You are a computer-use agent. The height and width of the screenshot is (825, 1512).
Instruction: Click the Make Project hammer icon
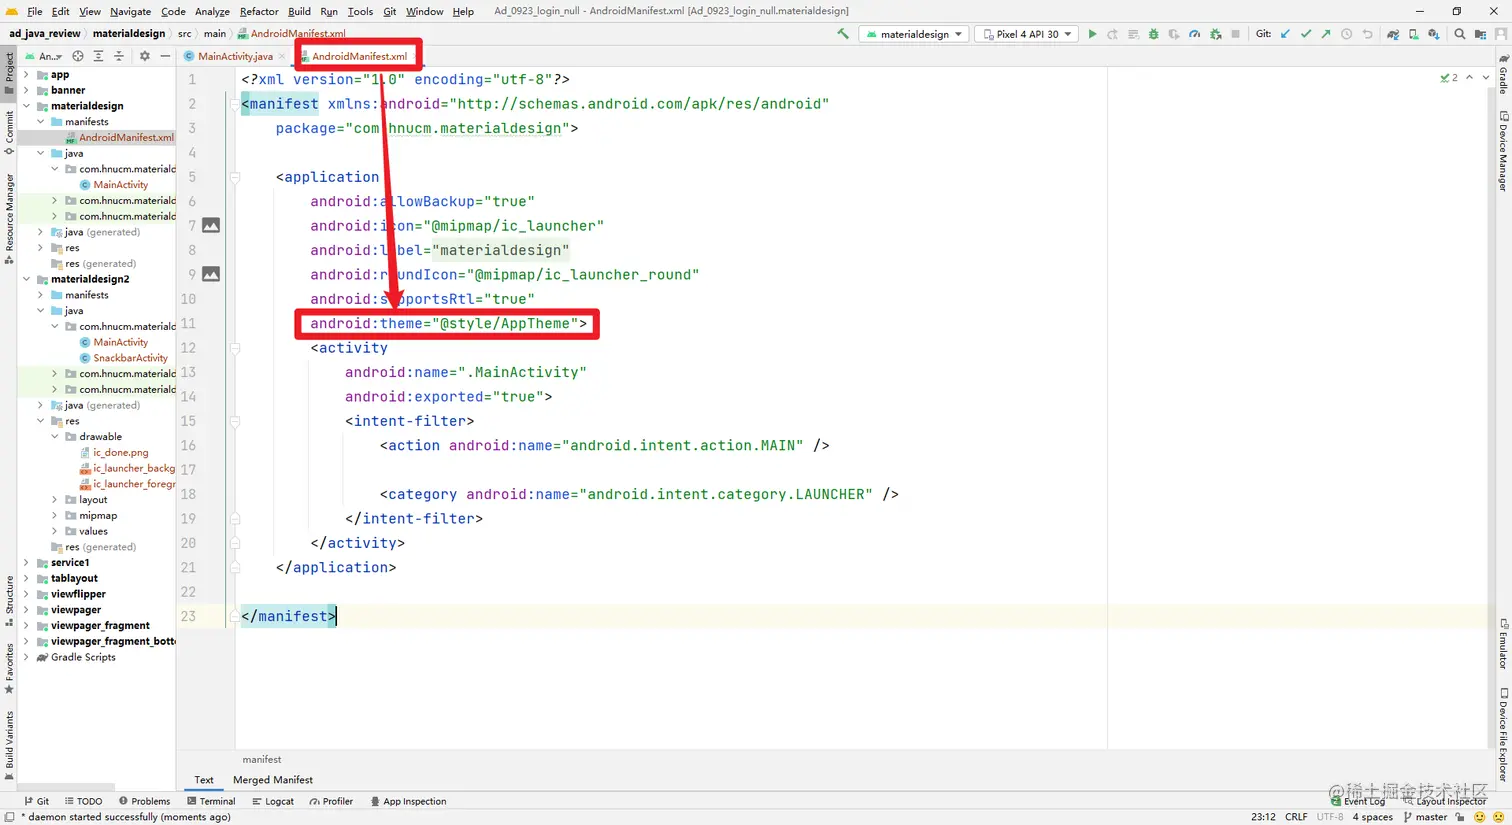(x=843, y=34)
